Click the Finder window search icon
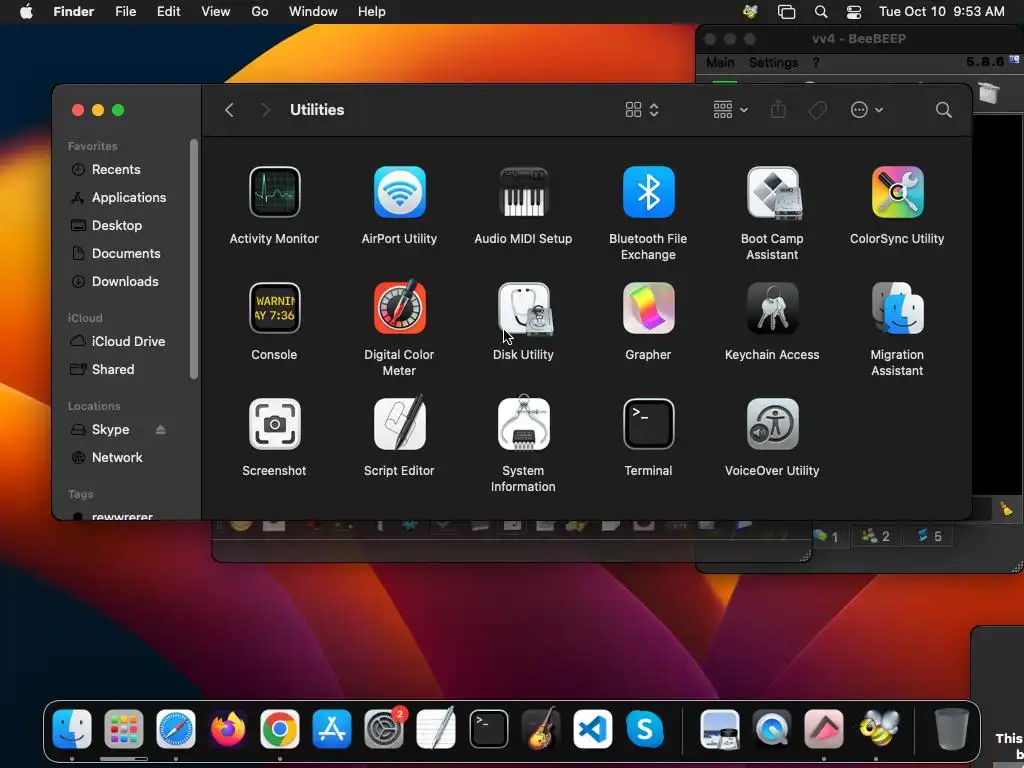 tap(943, 110)
